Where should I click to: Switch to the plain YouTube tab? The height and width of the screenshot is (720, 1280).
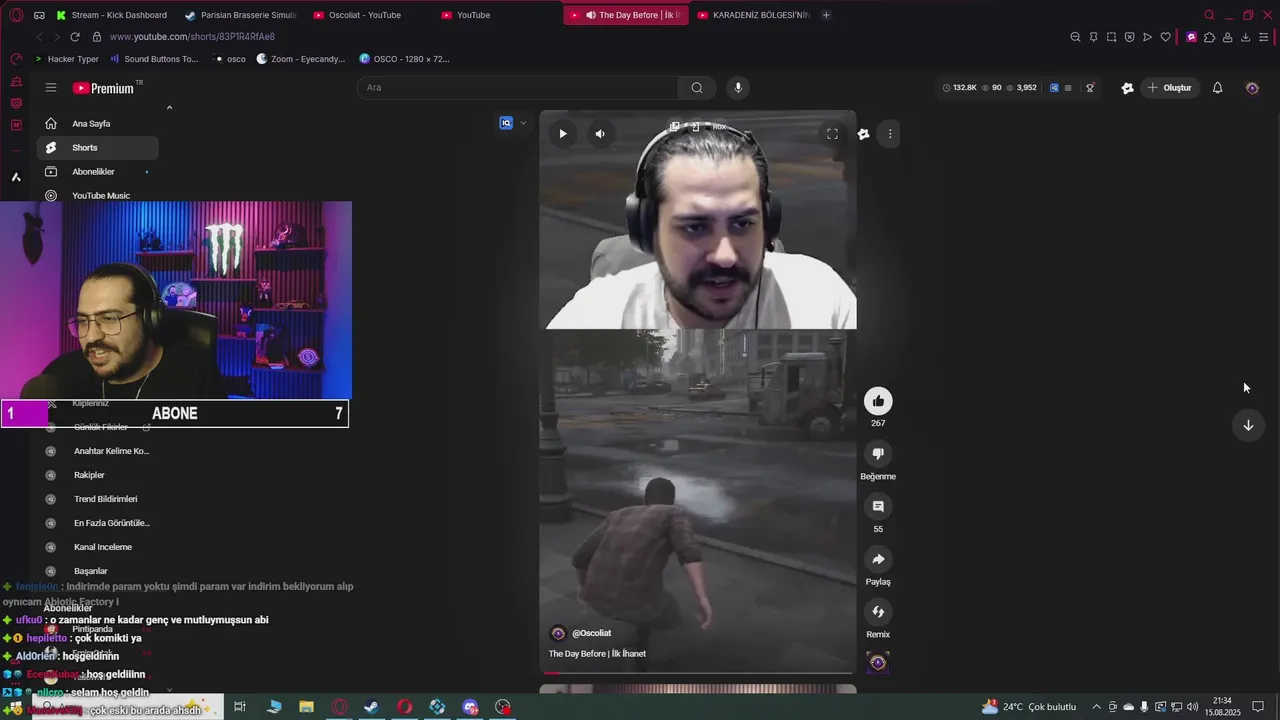point(494,15)
